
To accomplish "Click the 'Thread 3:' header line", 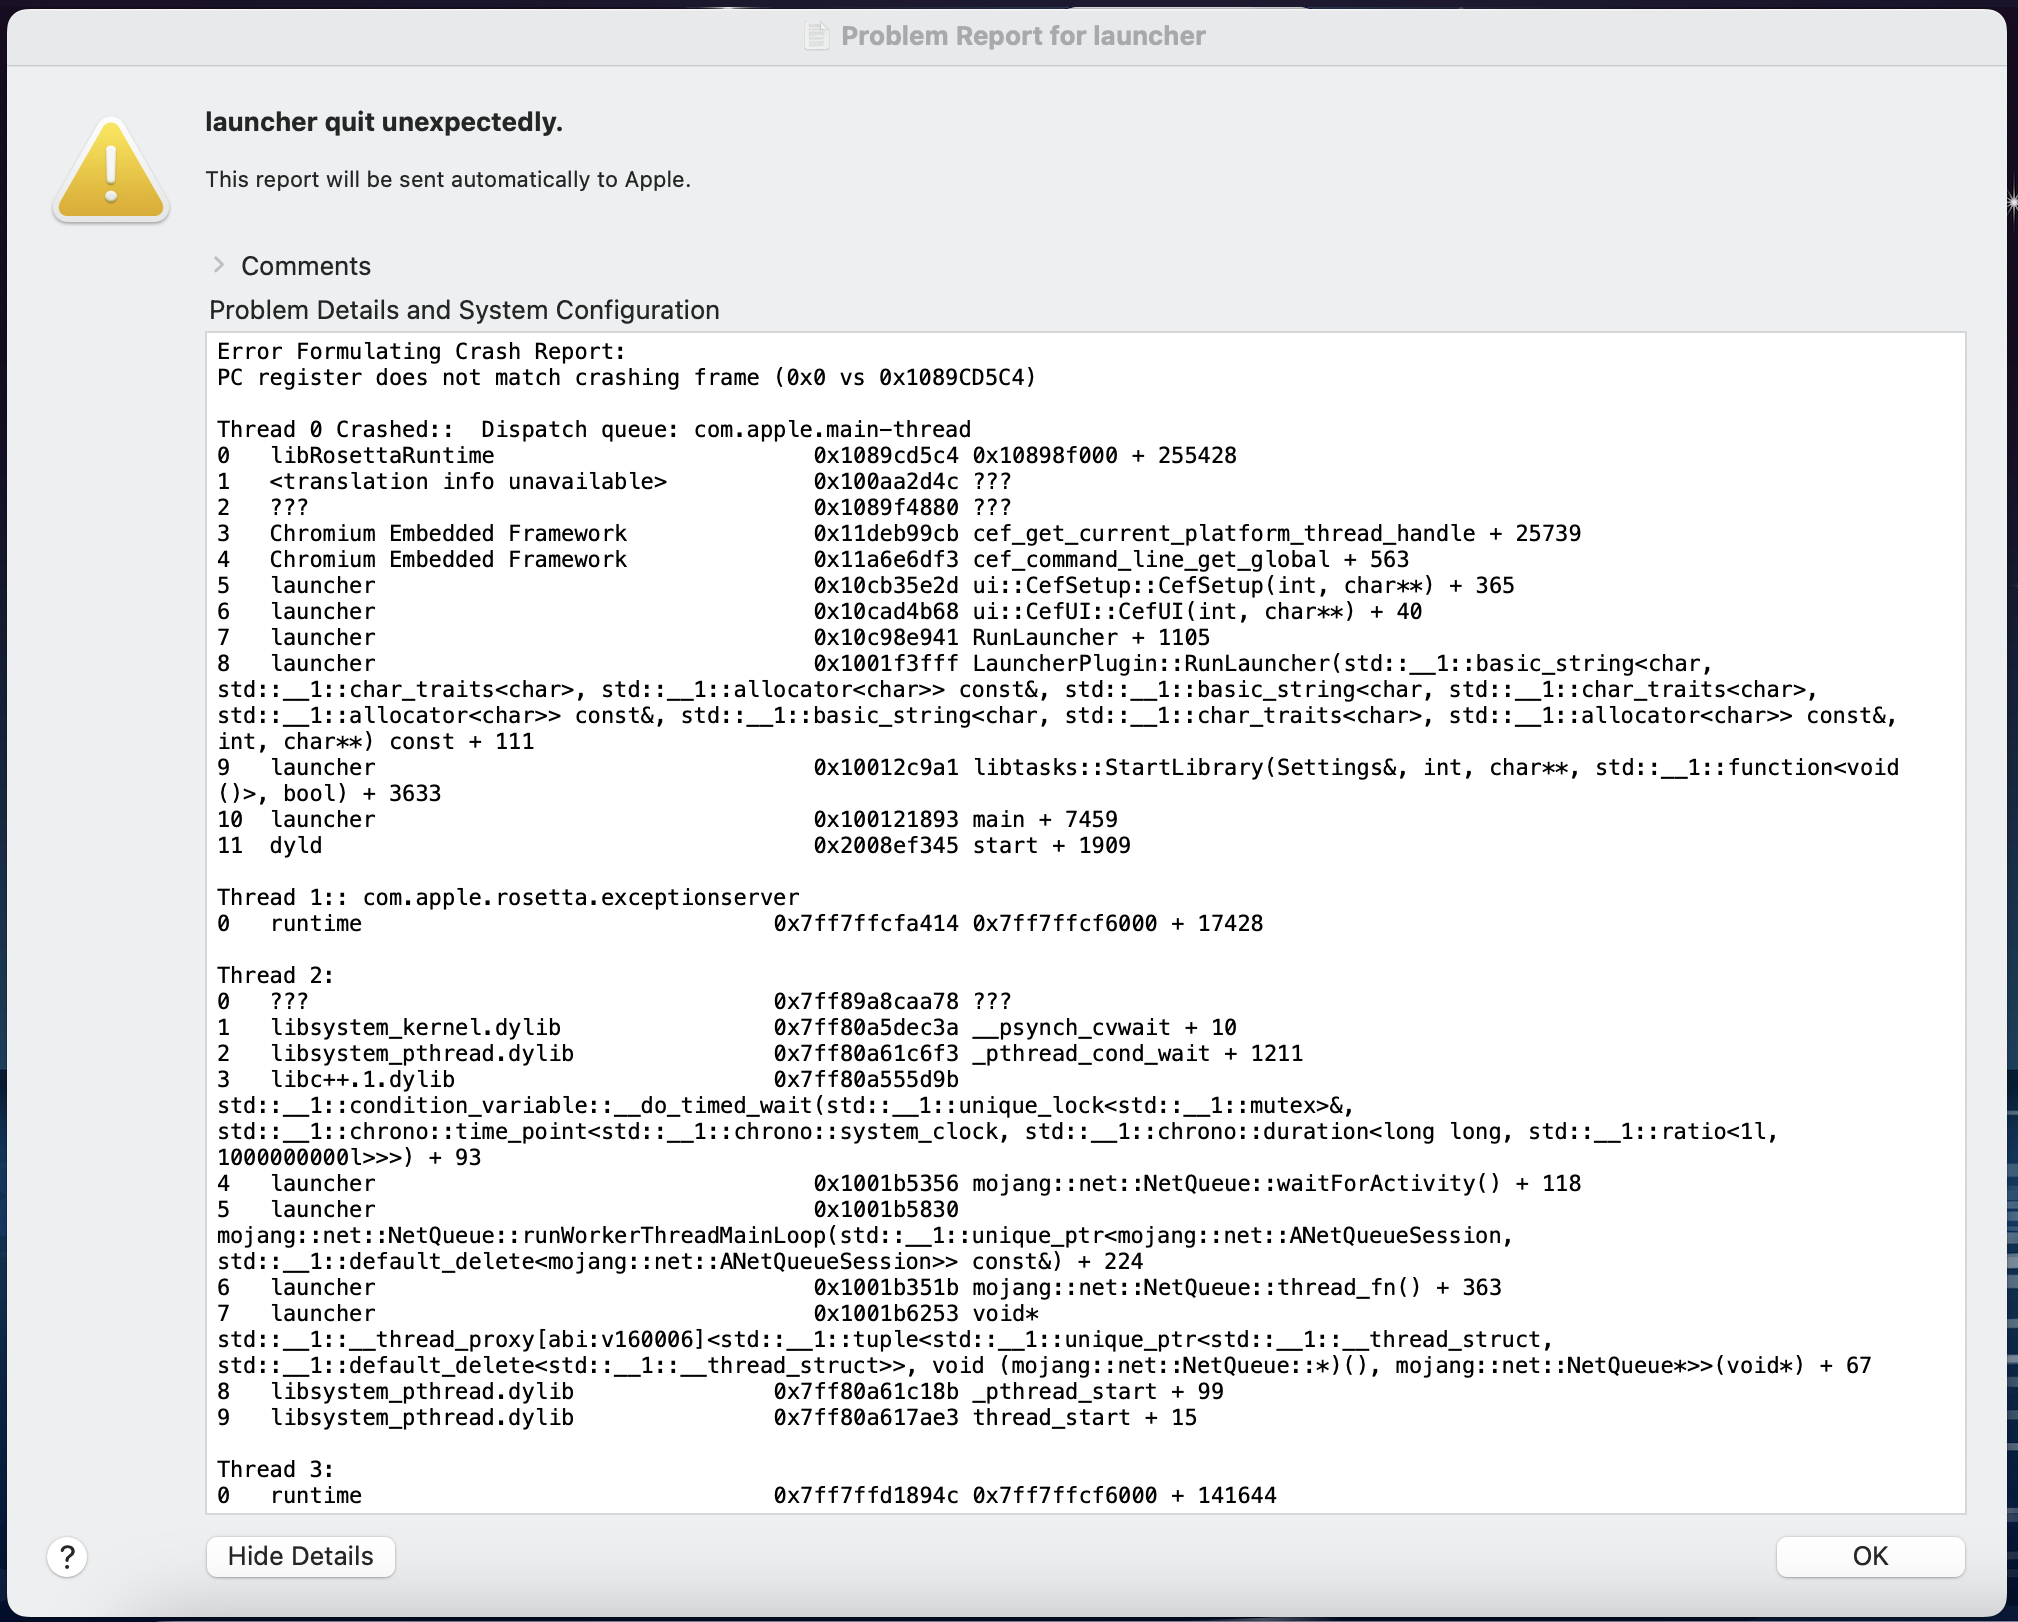I will 275,1469.
